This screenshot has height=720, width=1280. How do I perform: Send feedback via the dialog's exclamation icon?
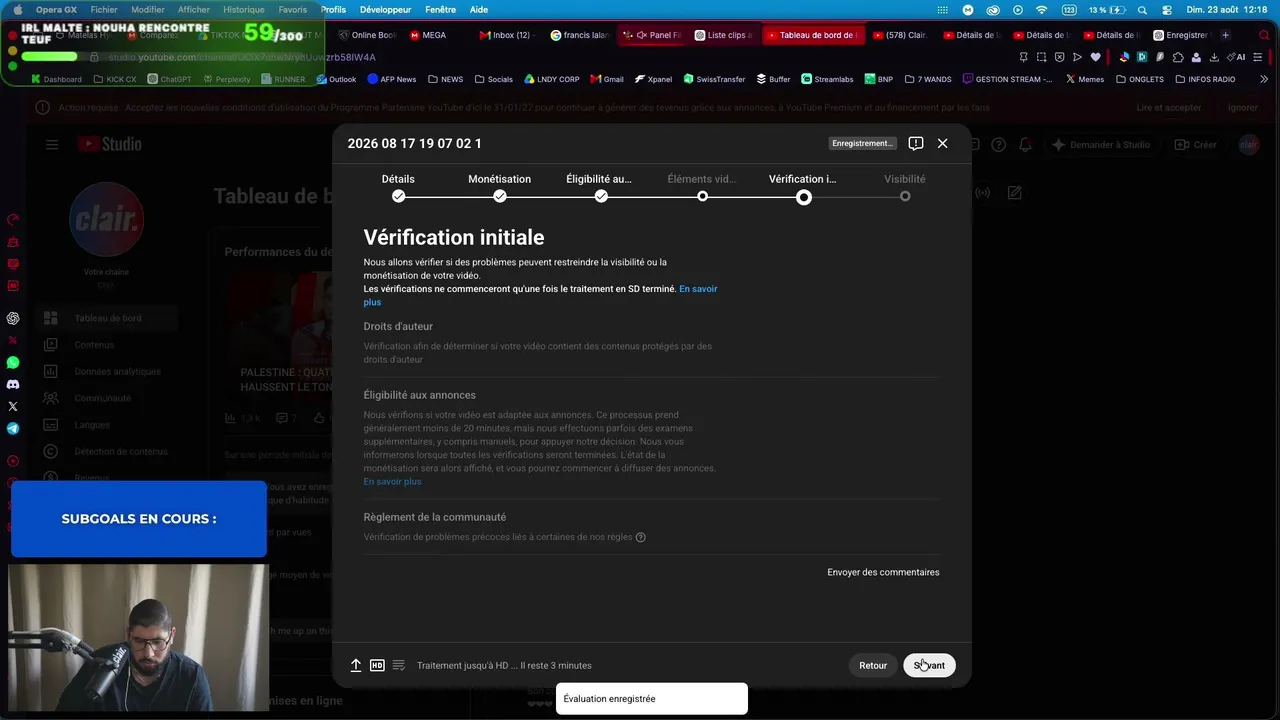click(x=915, y=143)
